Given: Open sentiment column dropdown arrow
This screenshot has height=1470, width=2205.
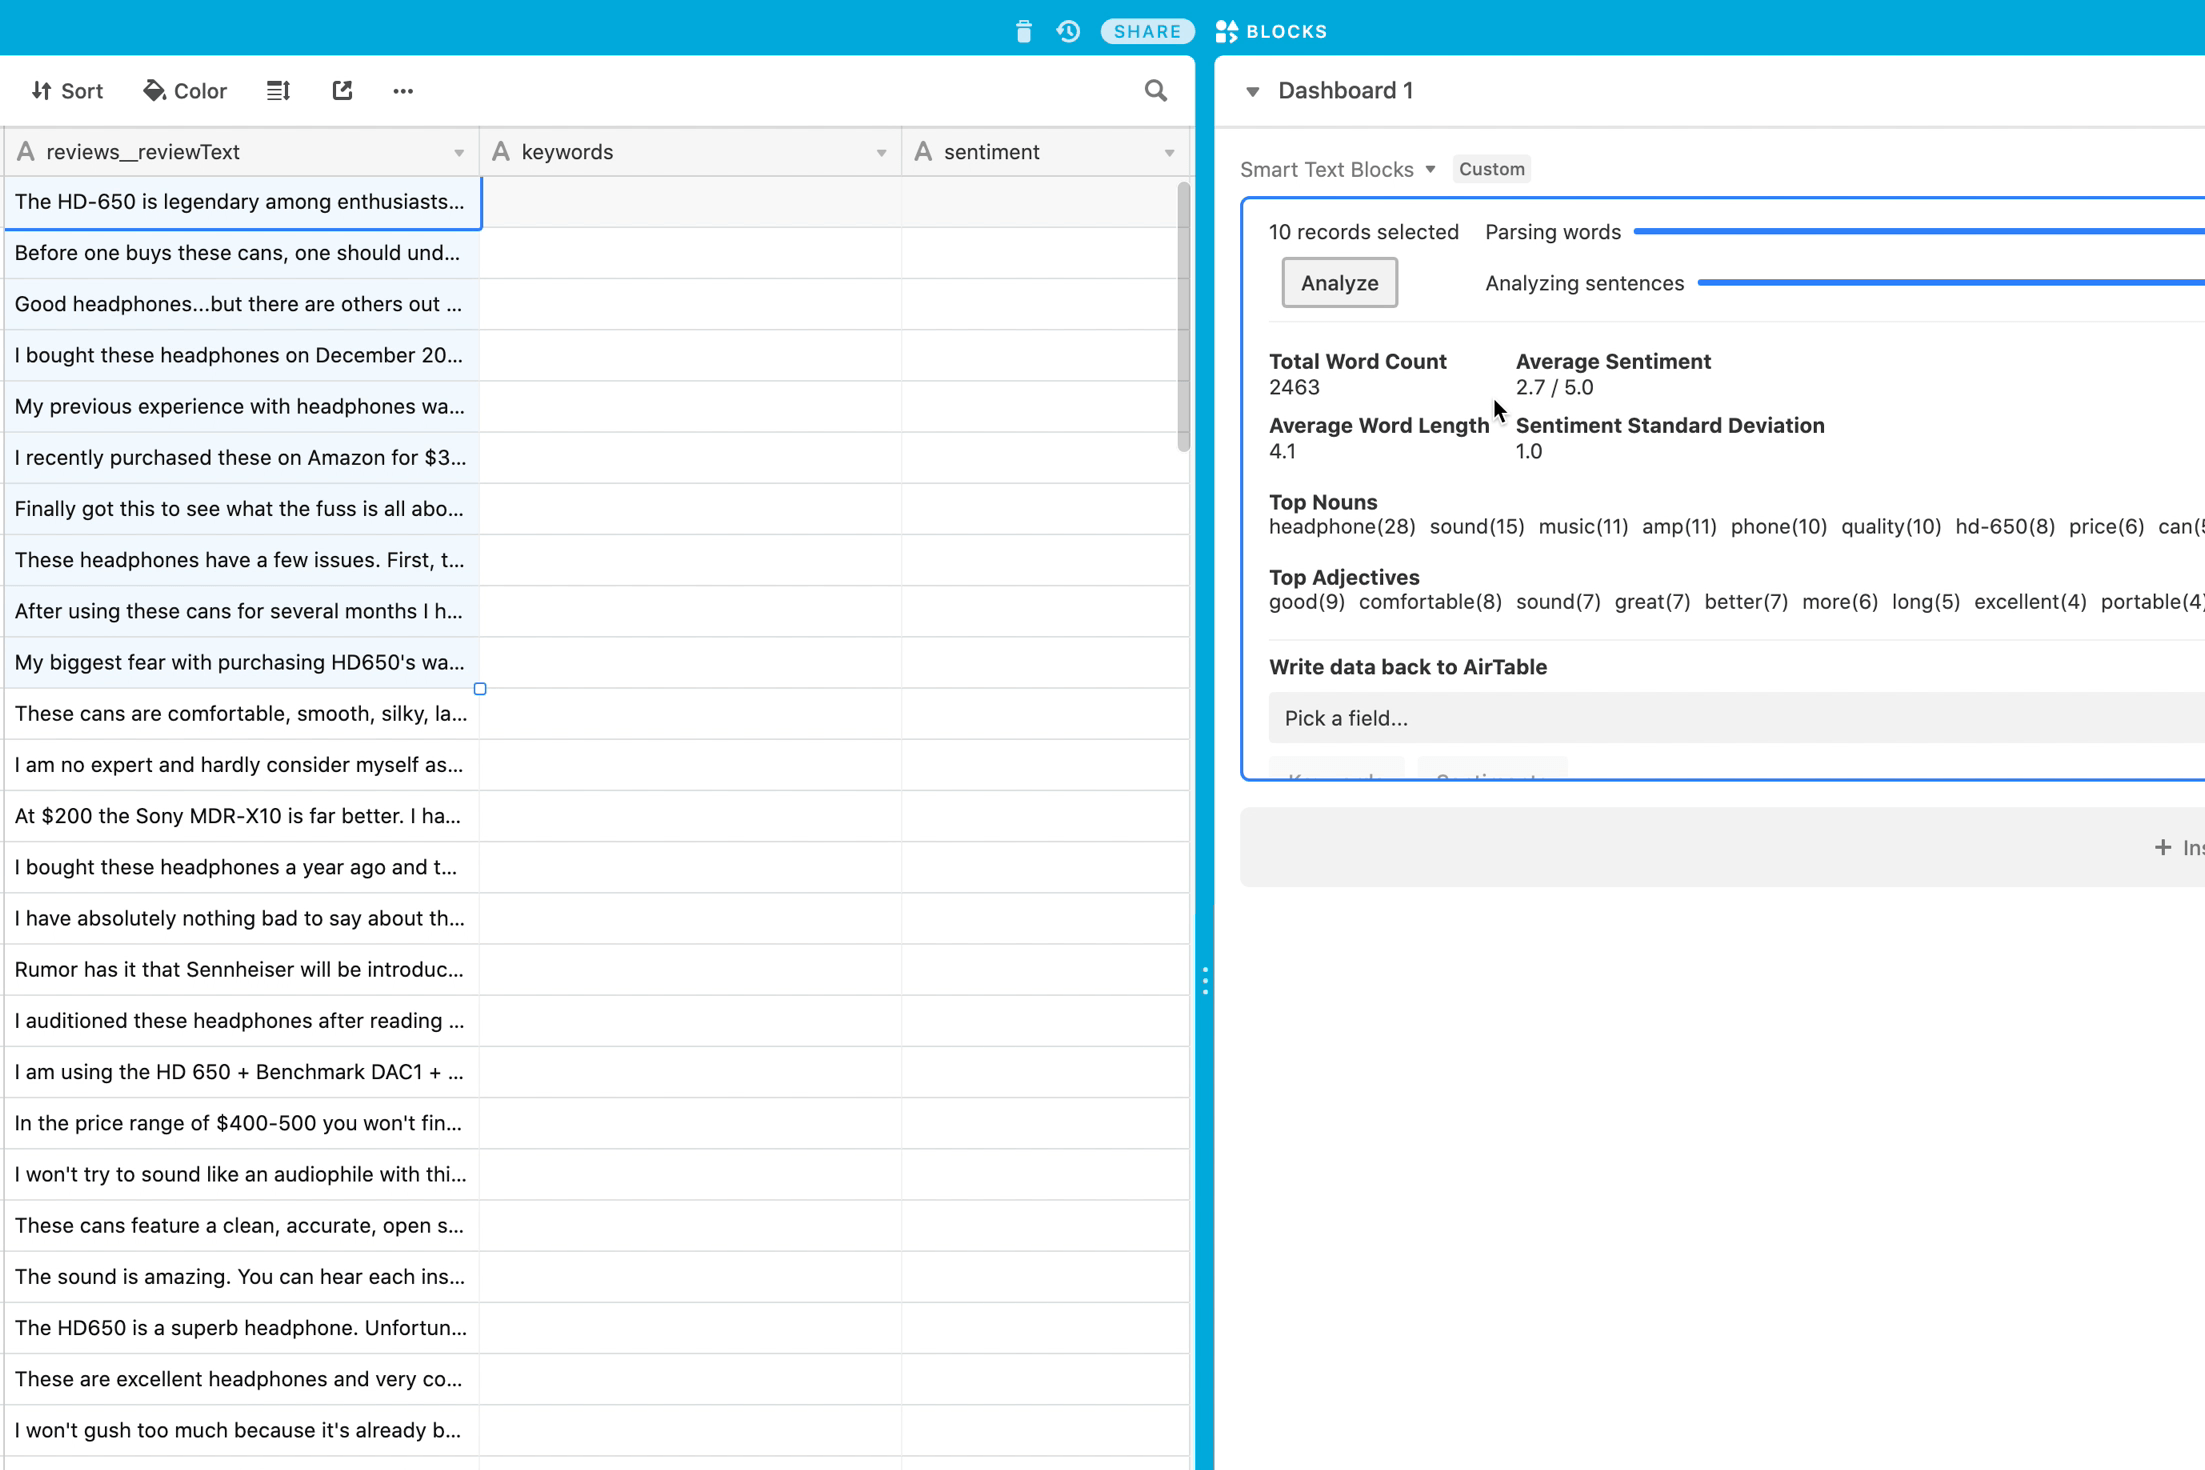Looking at the screenshot, I should pos(1169,153).
